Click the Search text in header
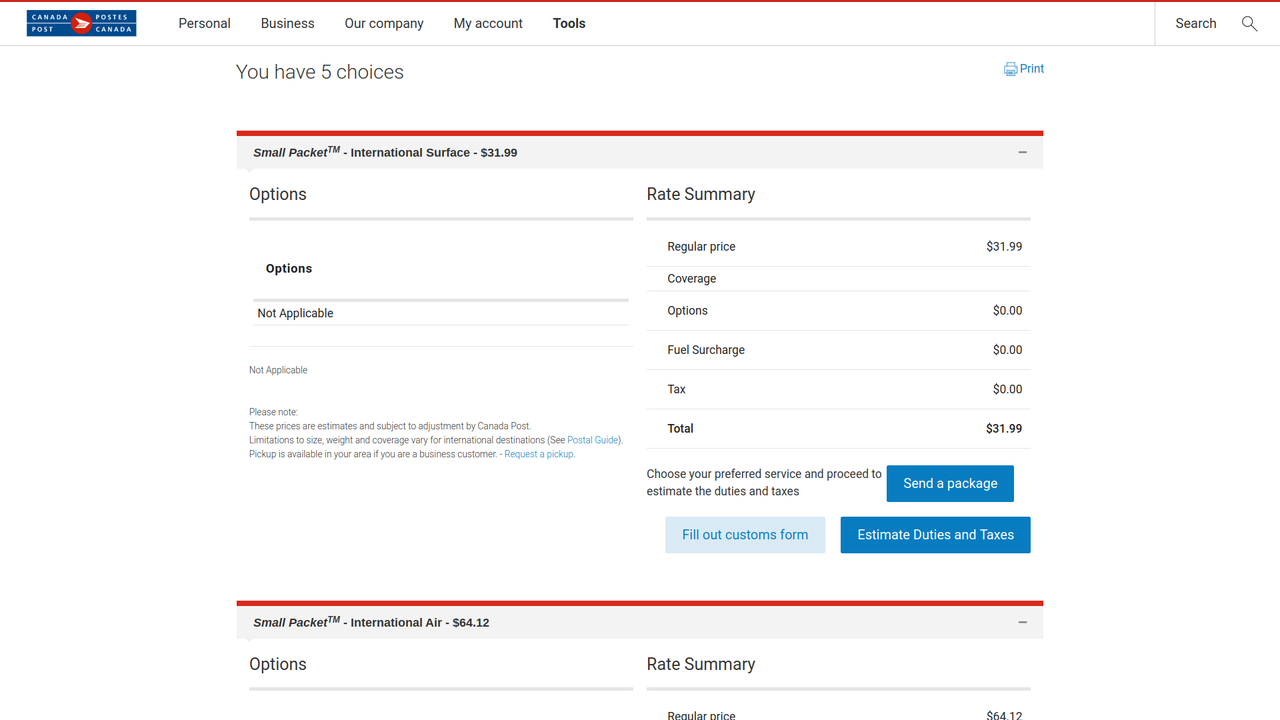Screen dimensions: 1280x720 point(1196,23)
